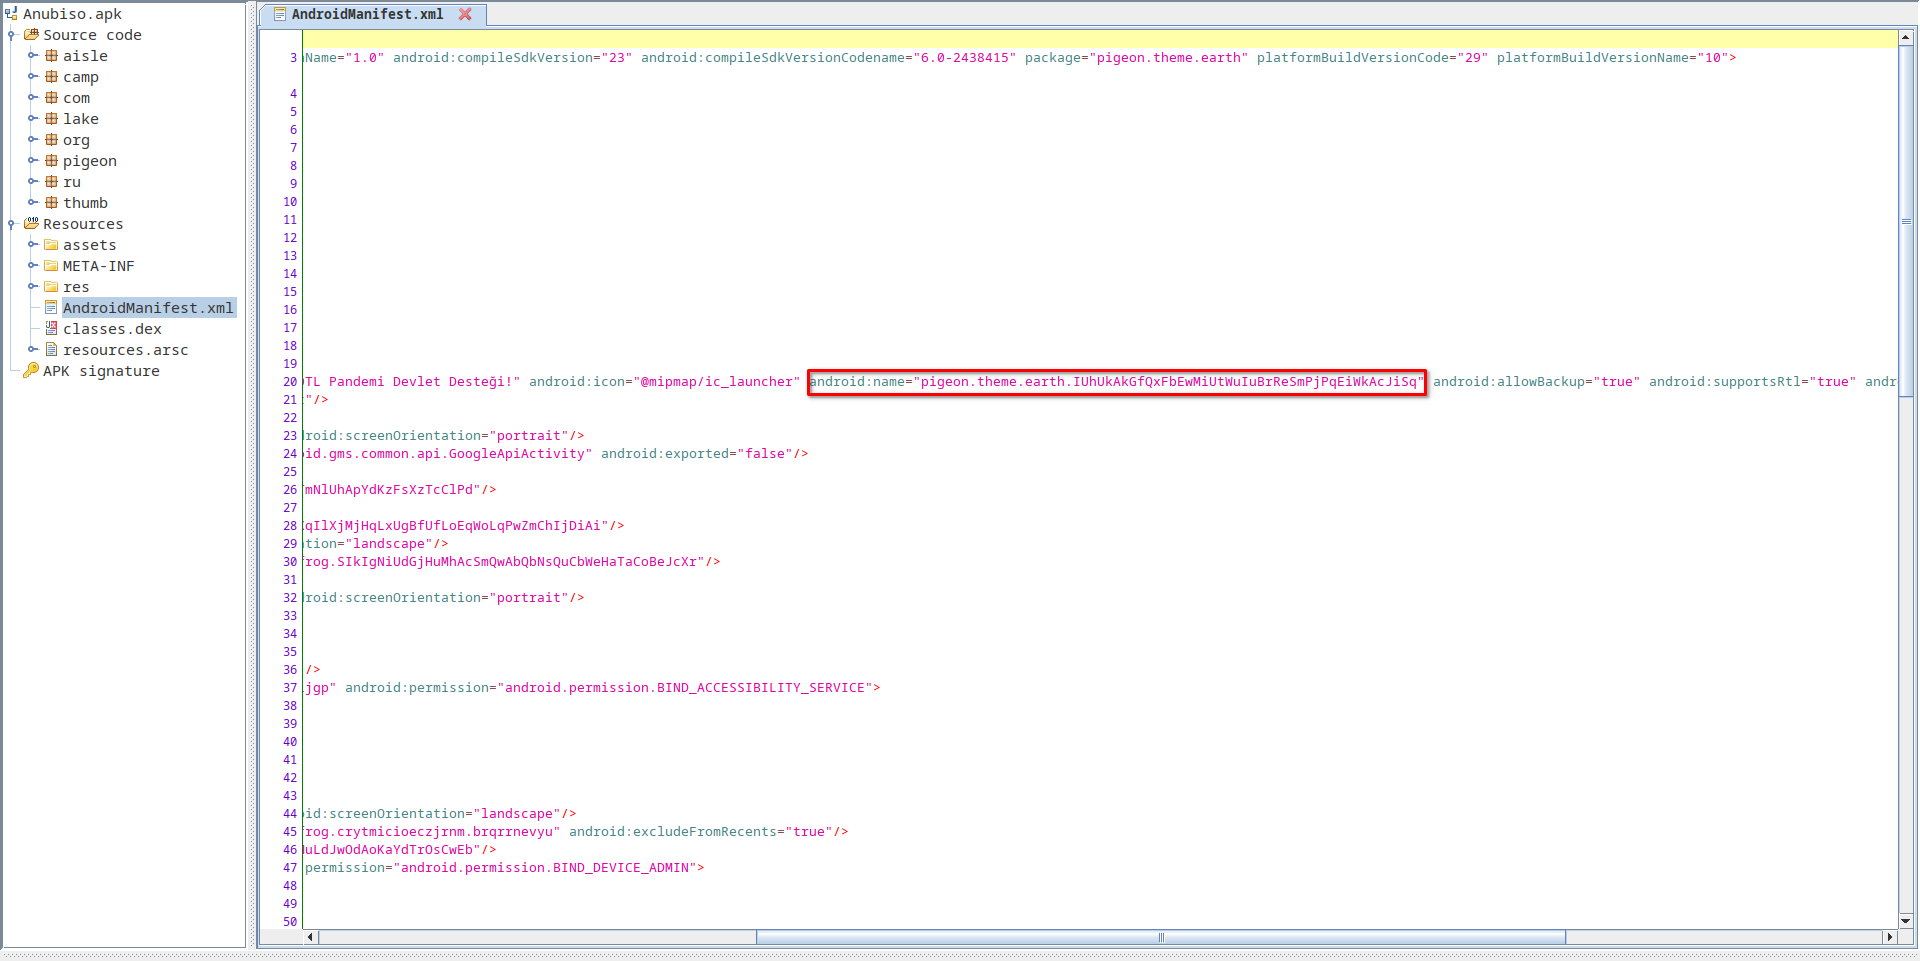Collapse the Source code node

pyautogui.click(x=11, y=35)
